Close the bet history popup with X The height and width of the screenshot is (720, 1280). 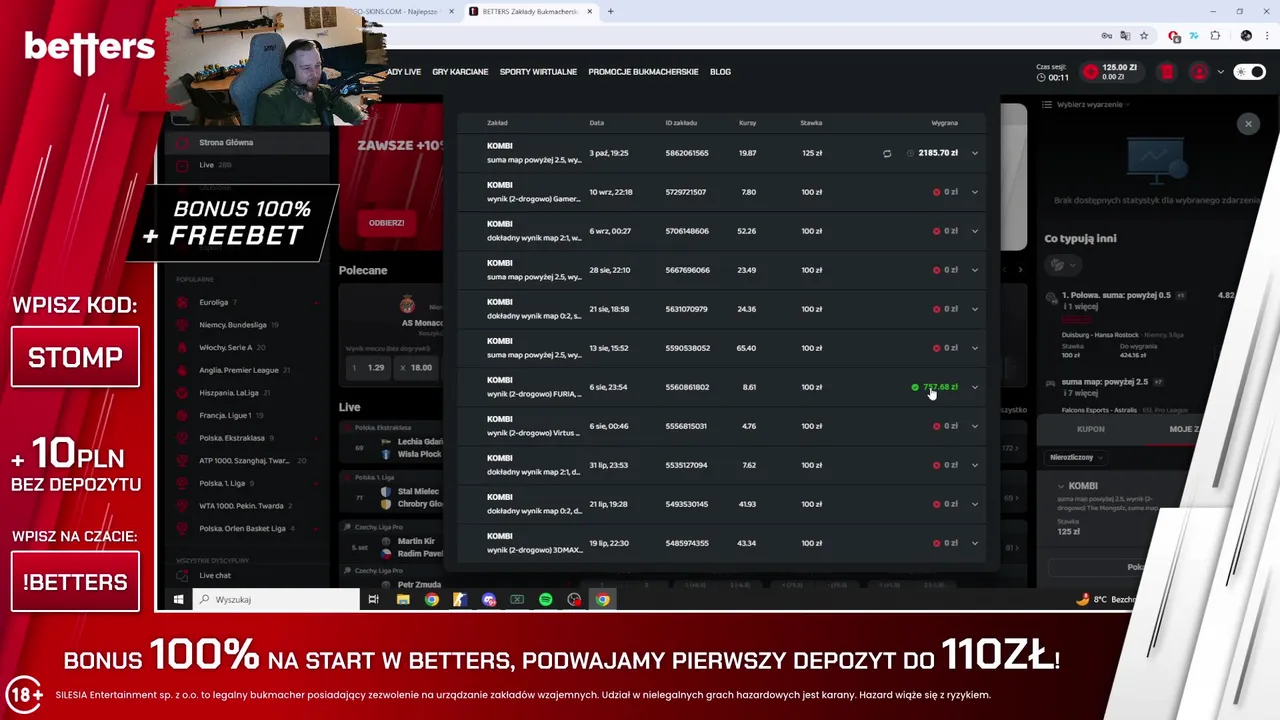[1248, 123]
